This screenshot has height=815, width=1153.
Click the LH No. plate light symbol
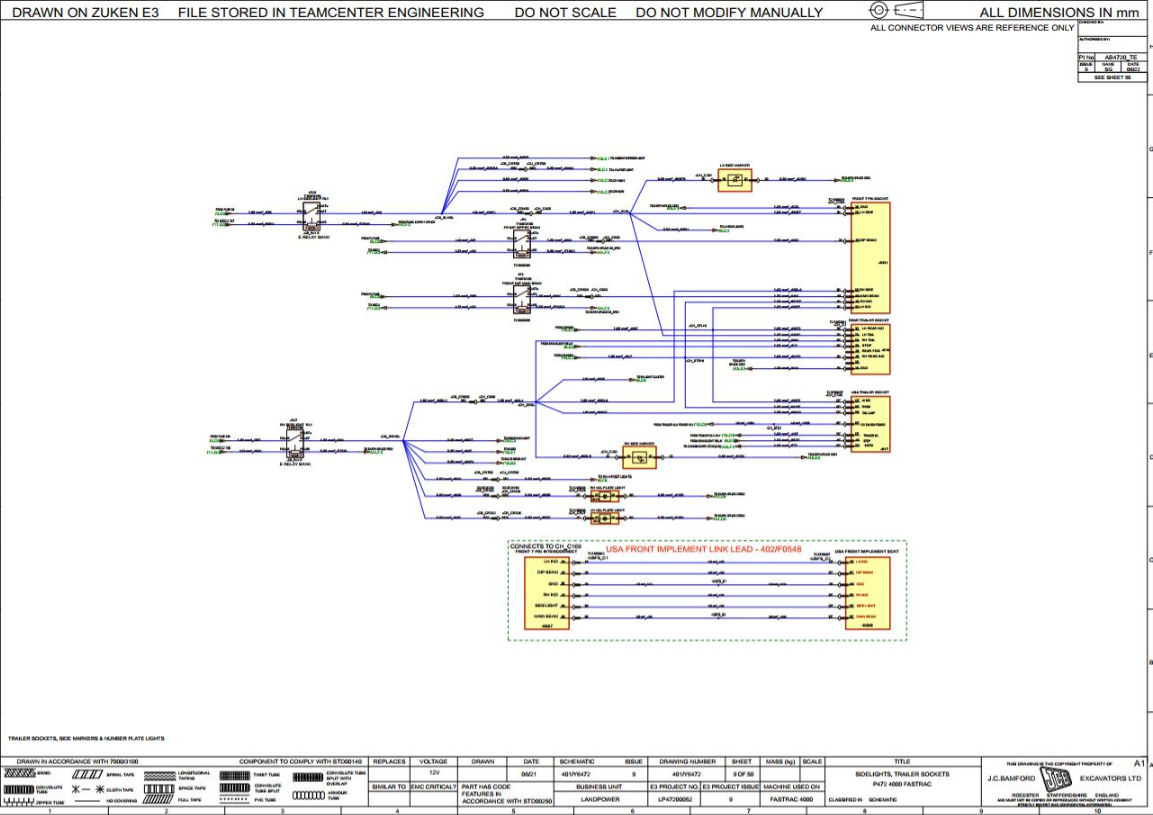point(604,518)
